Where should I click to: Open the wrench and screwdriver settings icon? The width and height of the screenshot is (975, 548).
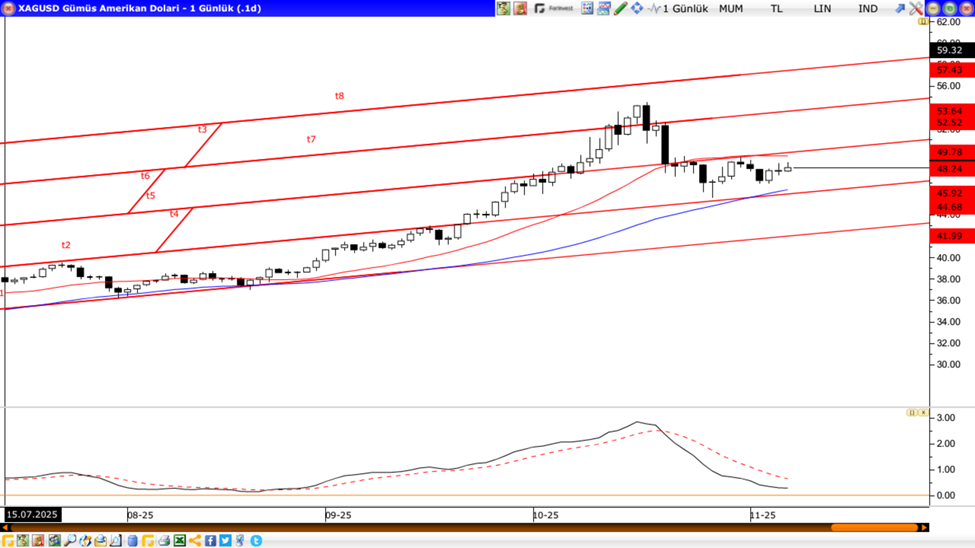915,8
